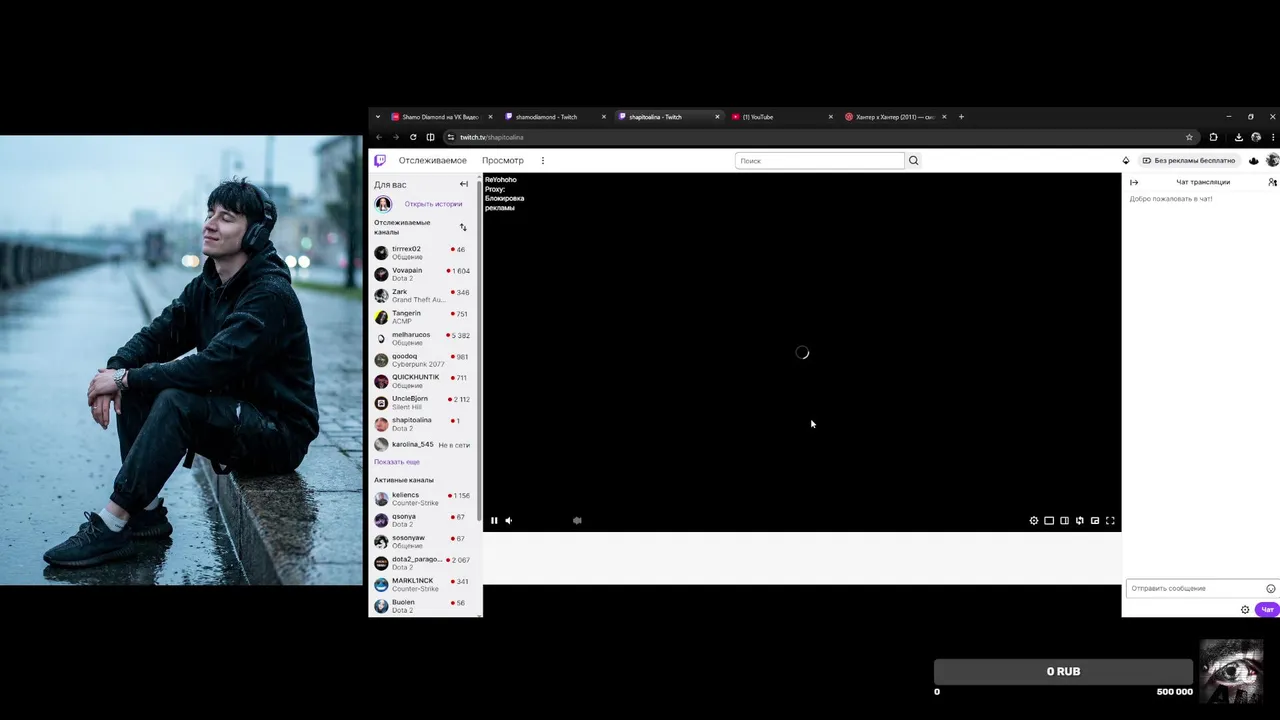Toggle the player's first rectangle layout icon
The image size is (1280, 720).
pos(1049,520)
